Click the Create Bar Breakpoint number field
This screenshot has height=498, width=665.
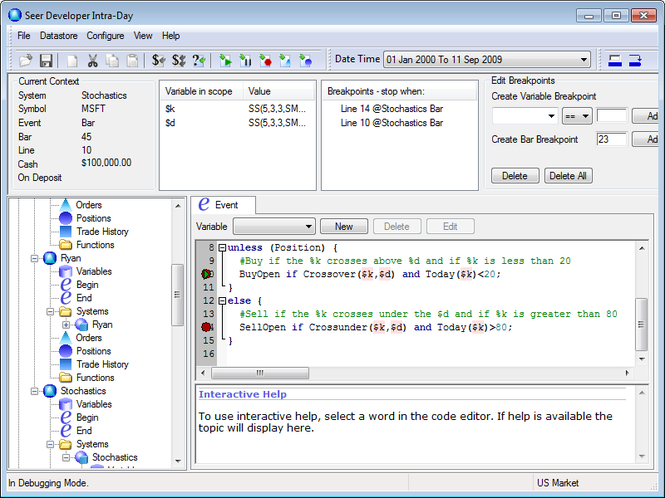point(612,140)
